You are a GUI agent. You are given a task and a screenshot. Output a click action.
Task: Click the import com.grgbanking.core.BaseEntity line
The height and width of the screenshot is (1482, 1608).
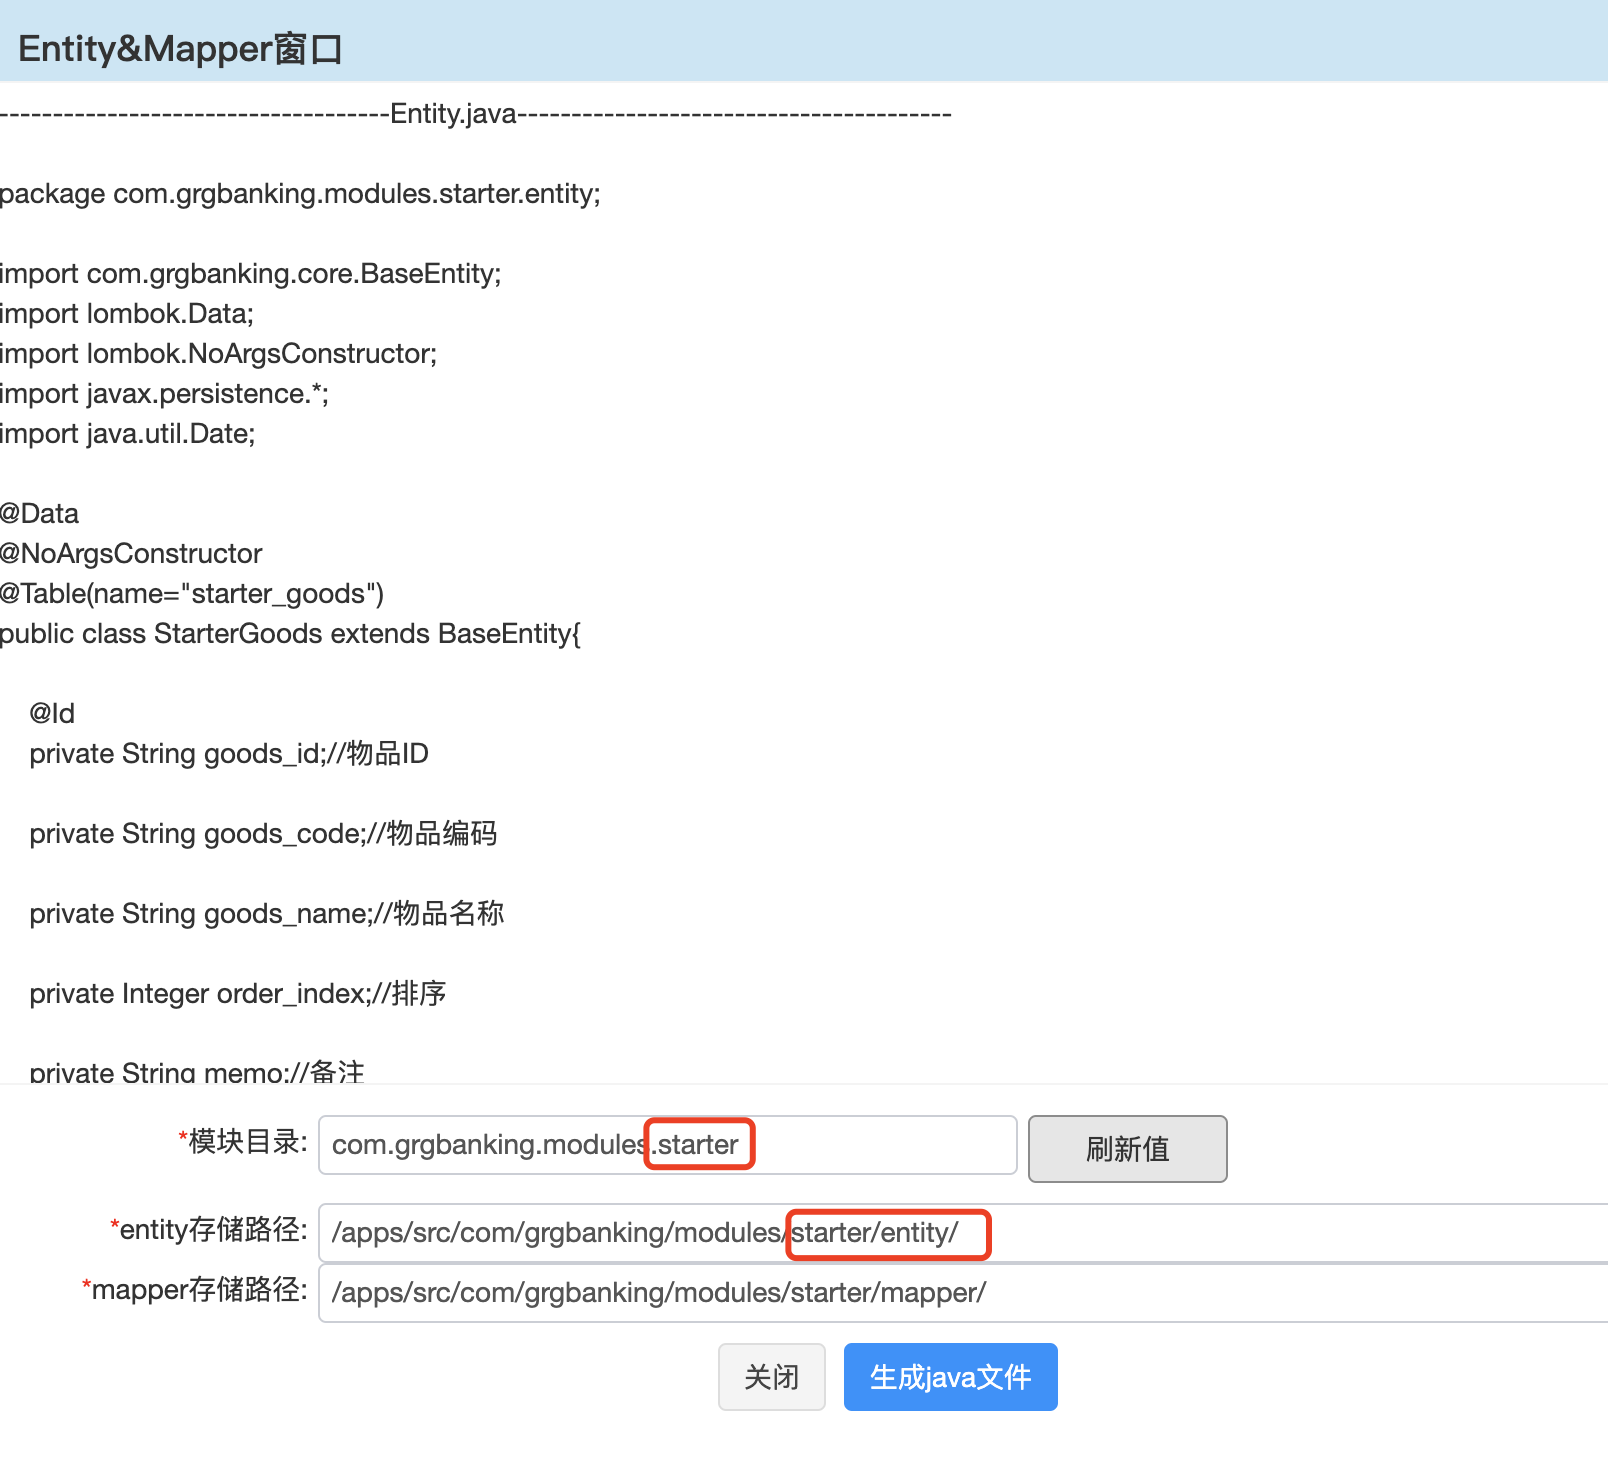click(250, 274)
